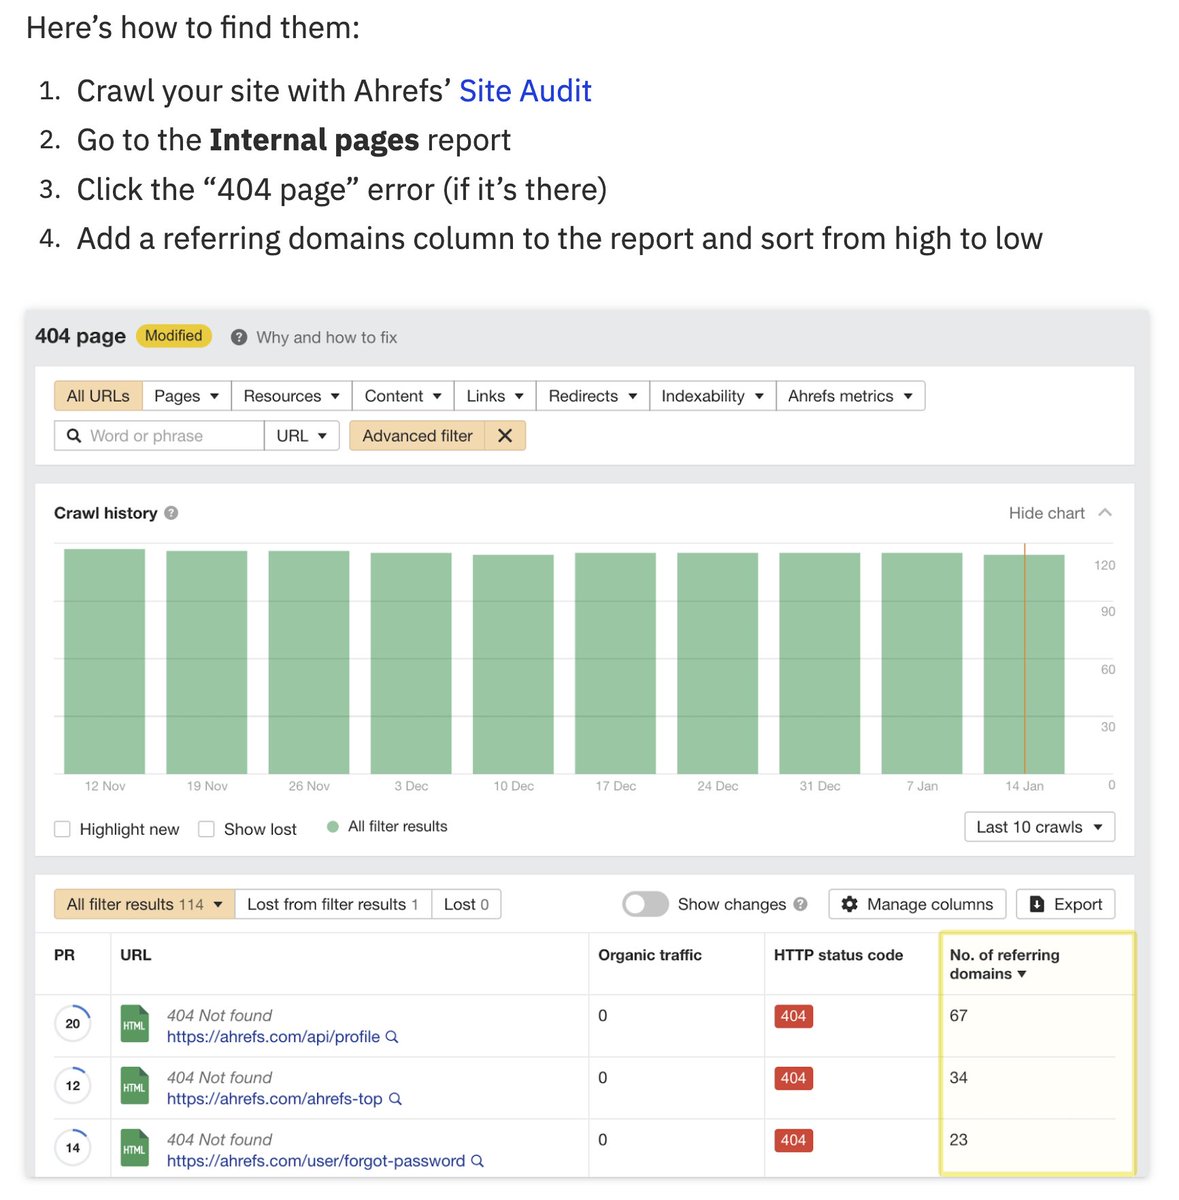Sort by Organic traffic column header
1179x1200 pixels.
650,955
